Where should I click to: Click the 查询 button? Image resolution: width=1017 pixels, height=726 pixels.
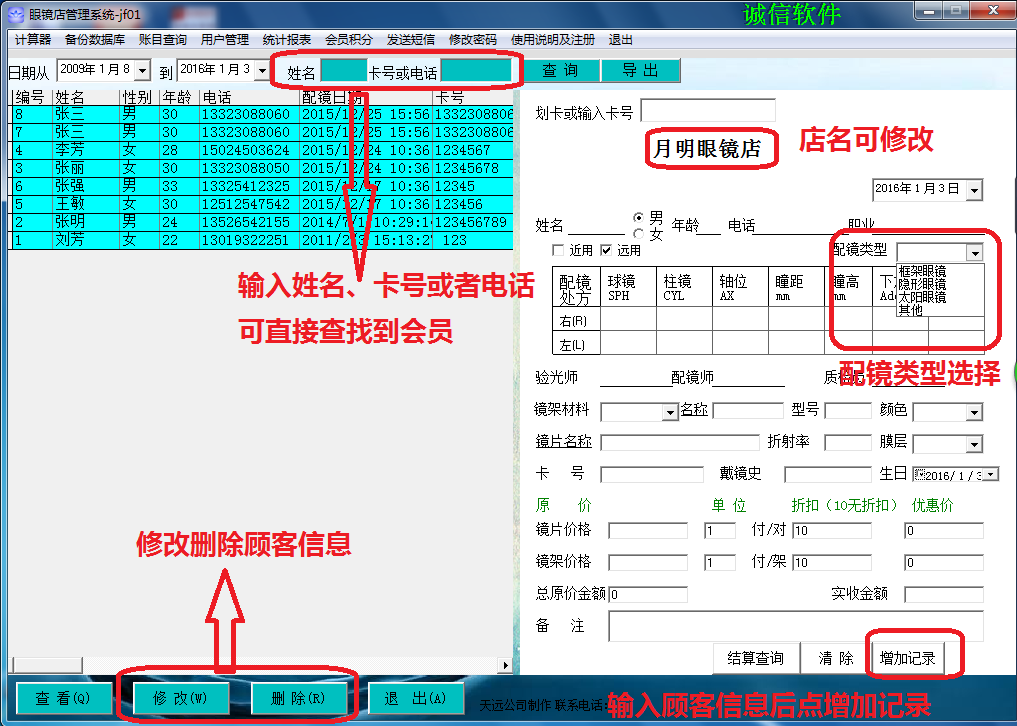[x=561, y=71]
